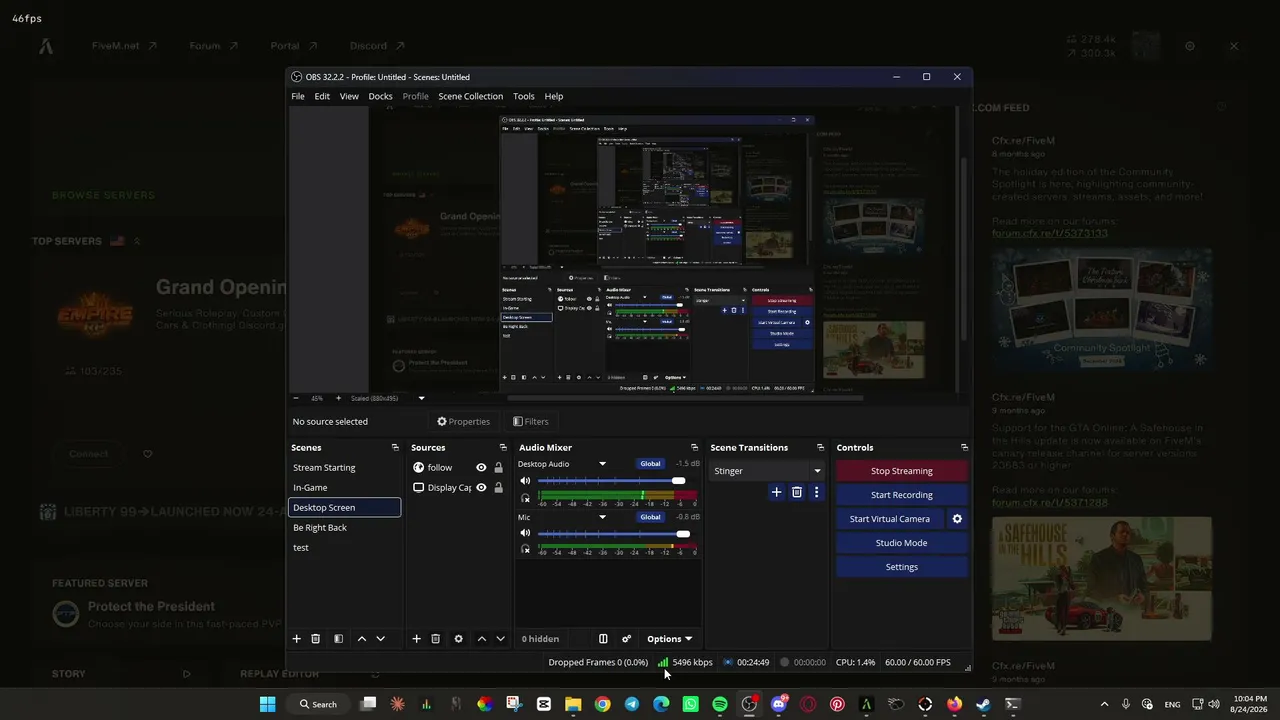
Task: Open Spotify from the taskbar
Action: click(x=720, y=704)
